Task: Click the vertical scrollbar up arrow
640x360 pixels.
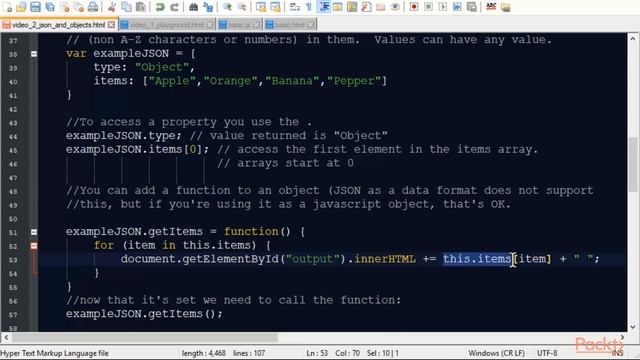Action: coord(633,39)
